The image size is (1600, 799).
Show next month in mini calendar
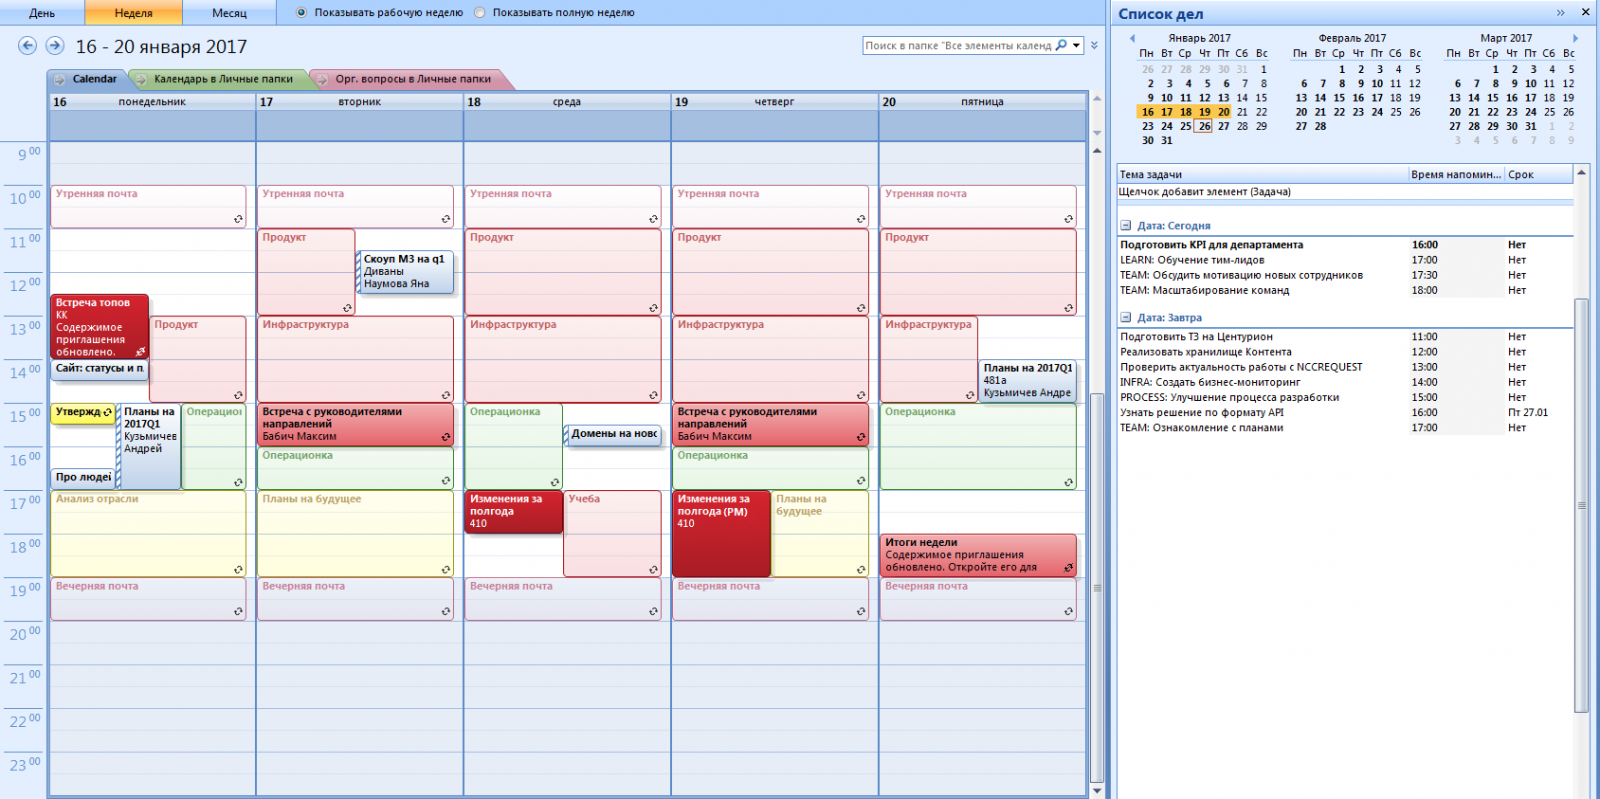1575,39
